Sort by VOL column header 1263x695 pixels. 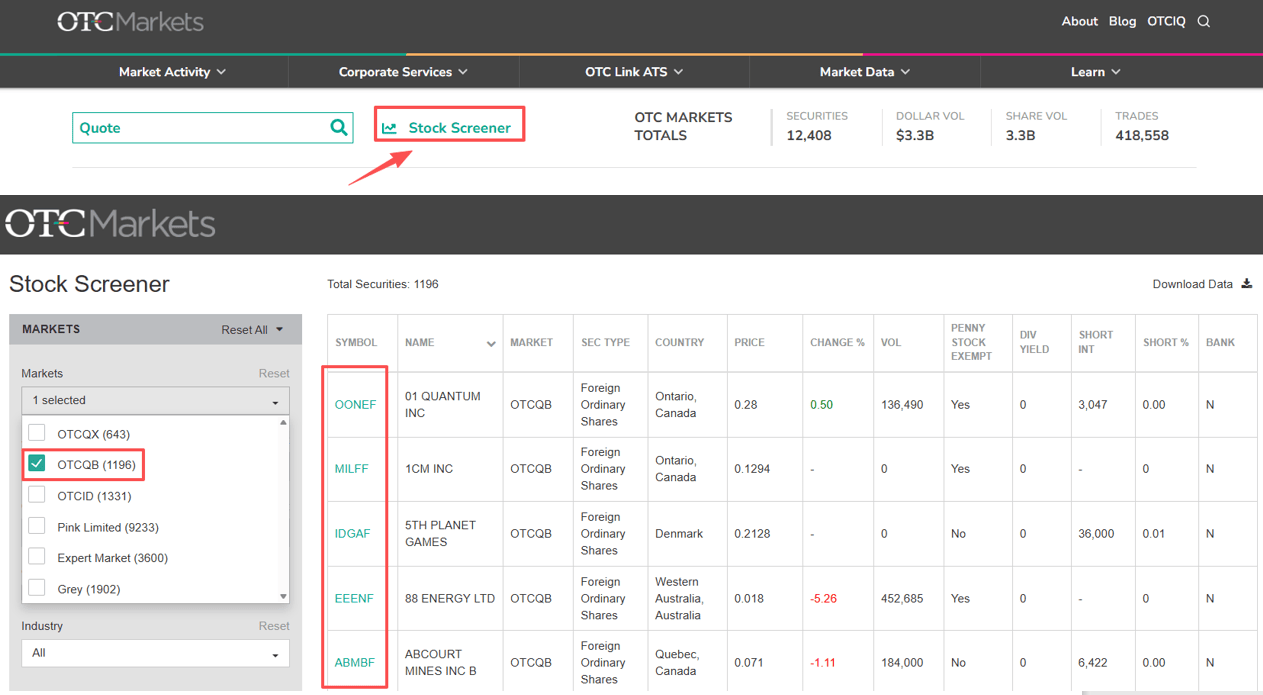(891, 342)
